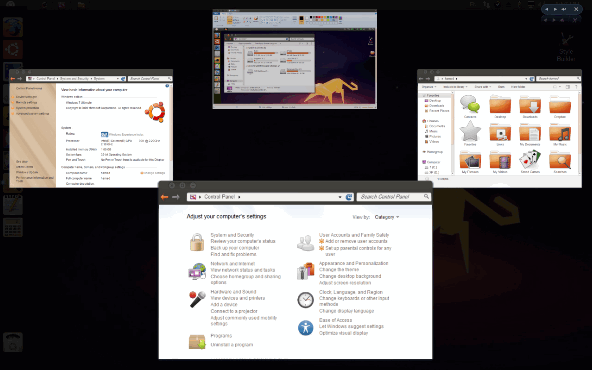Open System and Security padlock icon
Screen dimensions: 592x370
click(197, 242)
